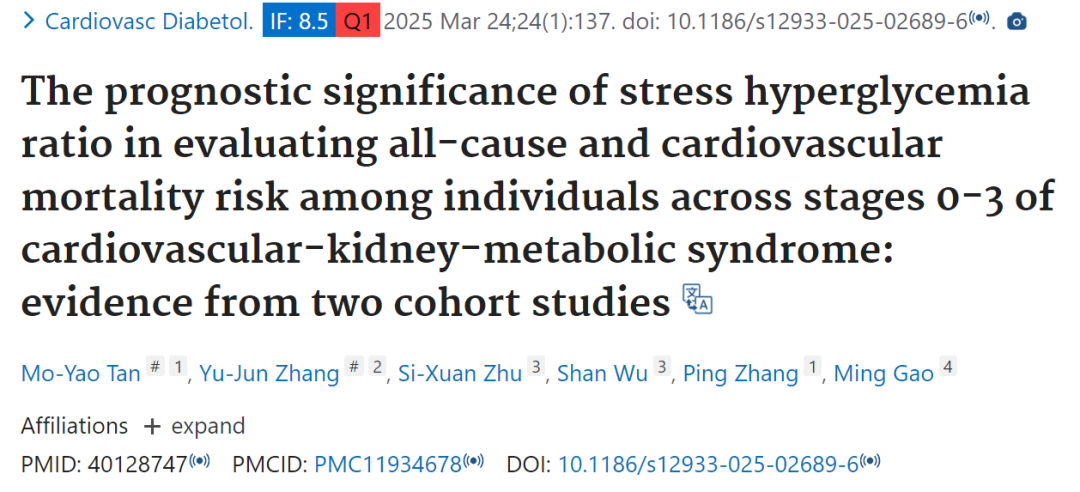Image resolution: width=1080 pixels, height=492 pixels.
Task: Click the red Q1 quartile badge
Action: click(358, 22)
